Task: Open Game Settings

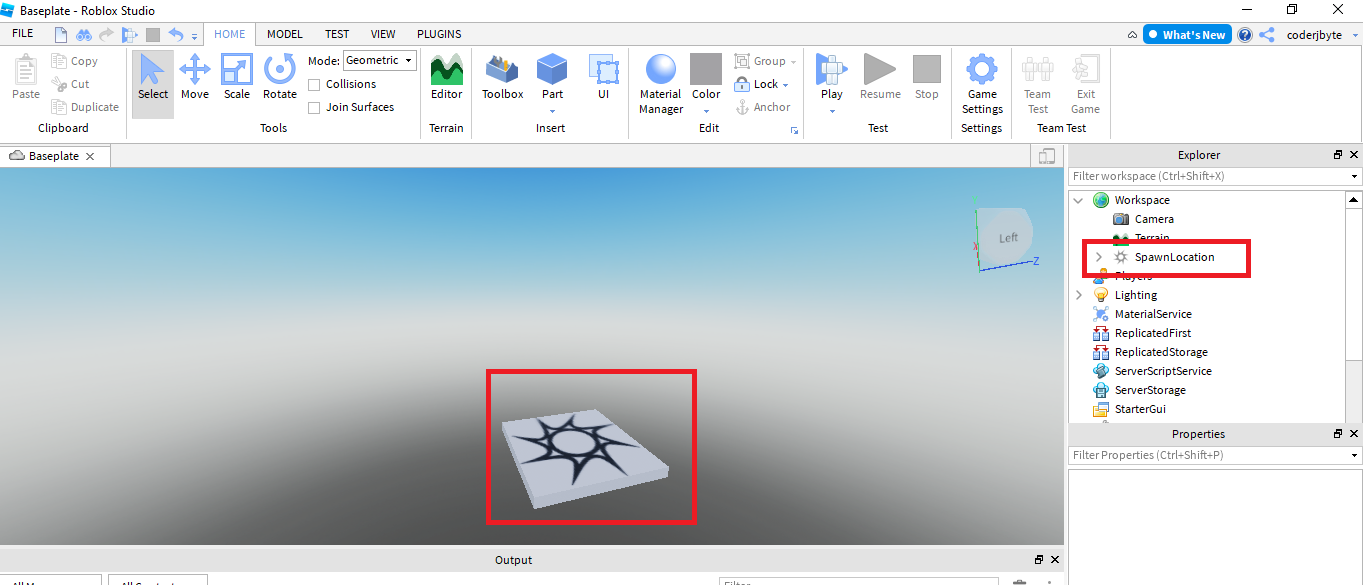Action: (982, 84)
